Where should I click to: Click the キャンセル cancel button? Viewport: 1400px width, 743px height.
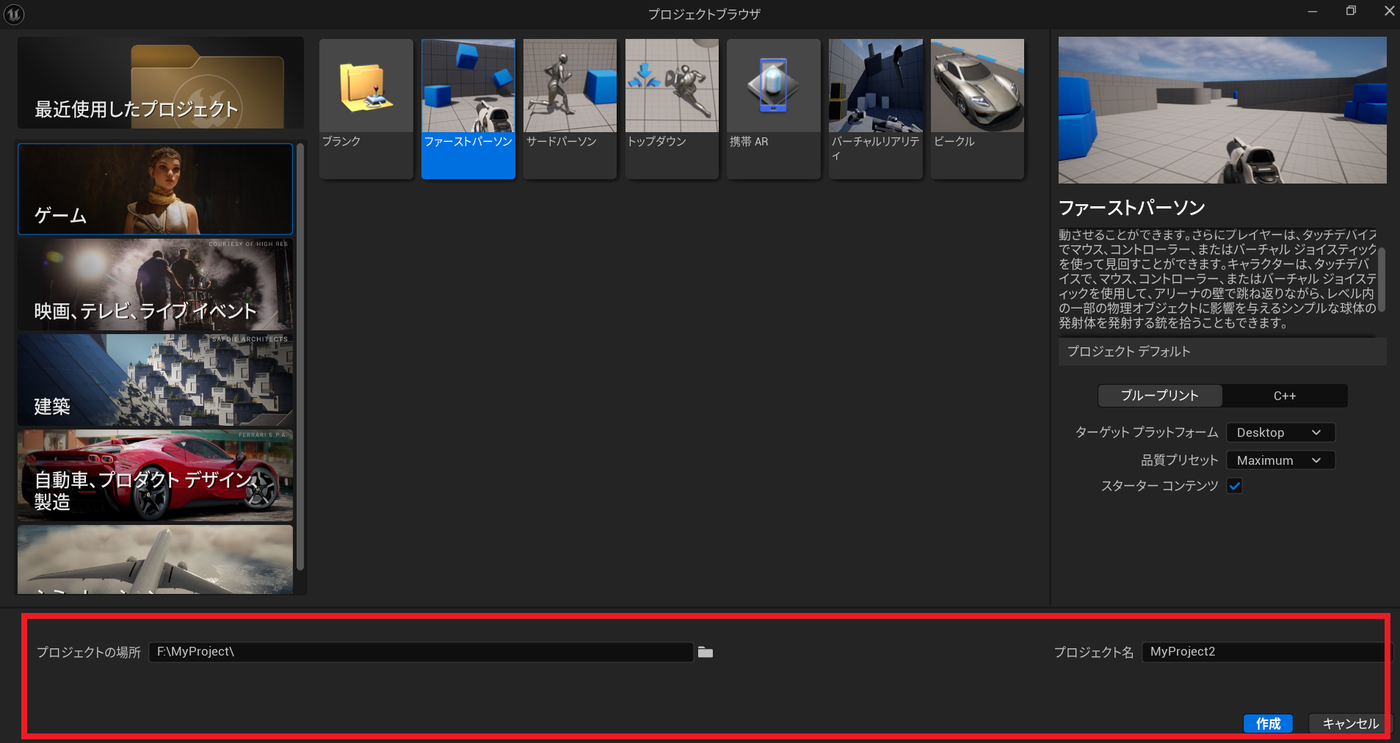(x=1350, y=724)
